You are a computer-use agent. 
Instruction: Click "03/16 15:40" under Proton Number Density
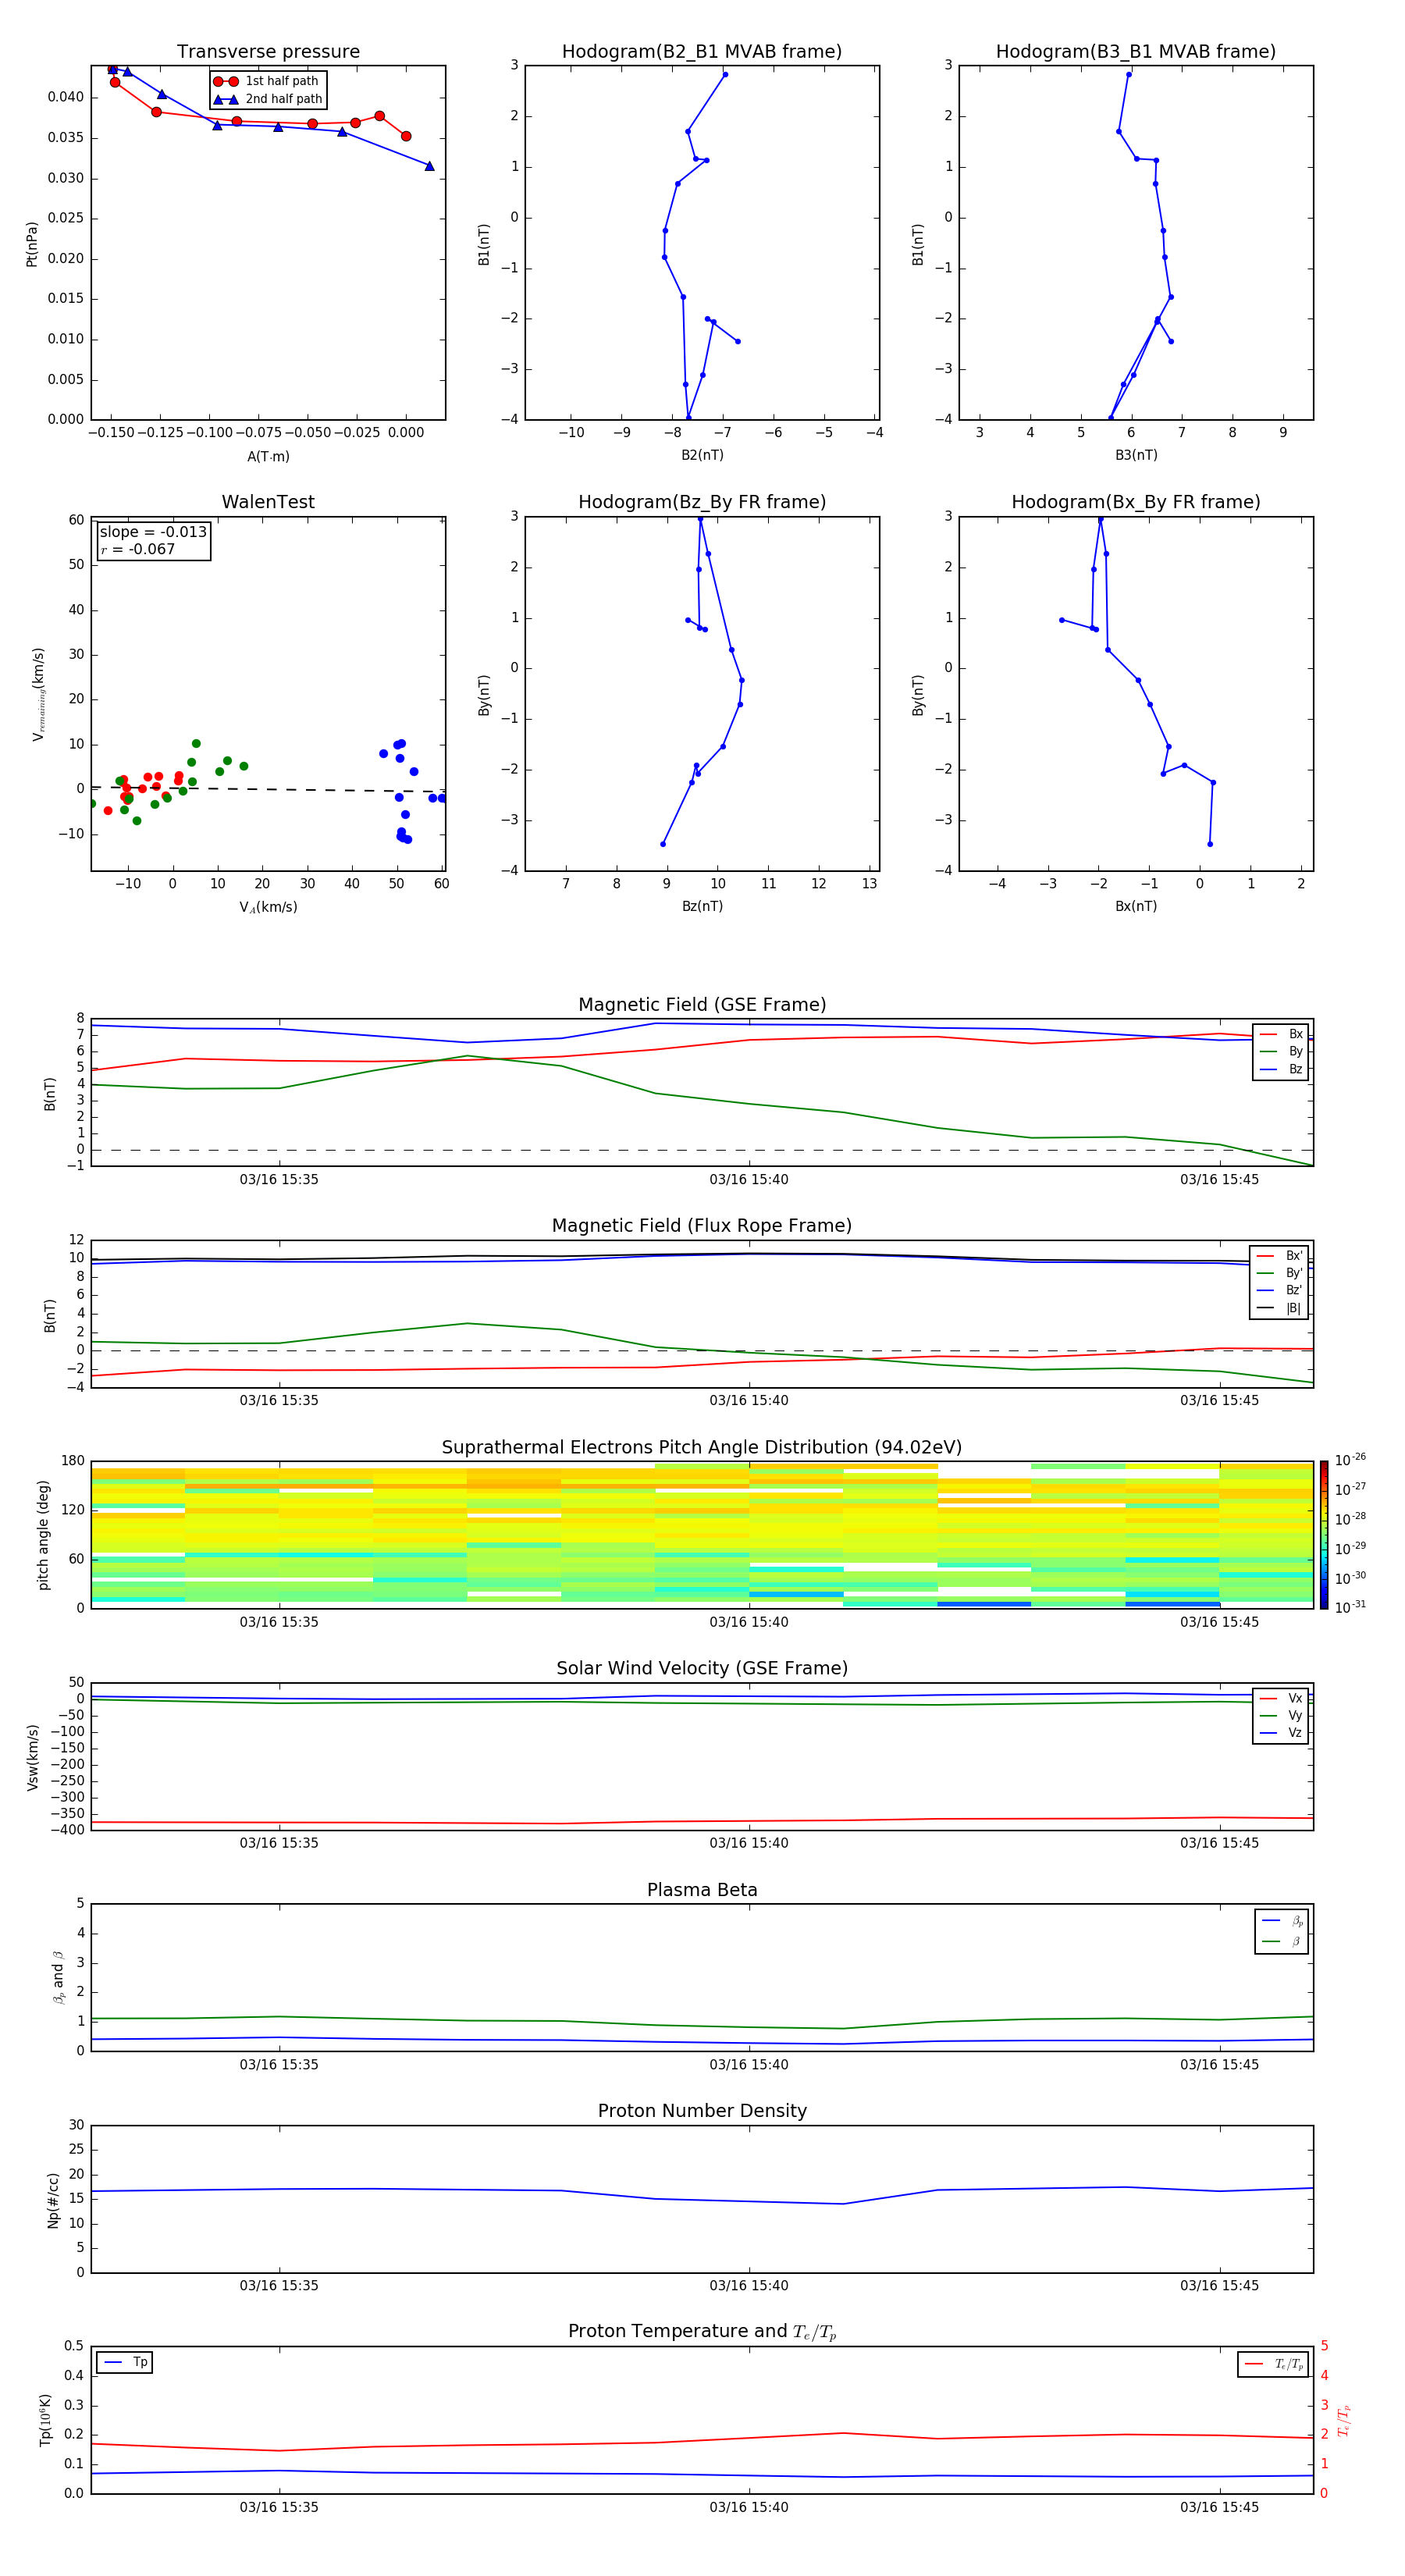(749, 2286)
